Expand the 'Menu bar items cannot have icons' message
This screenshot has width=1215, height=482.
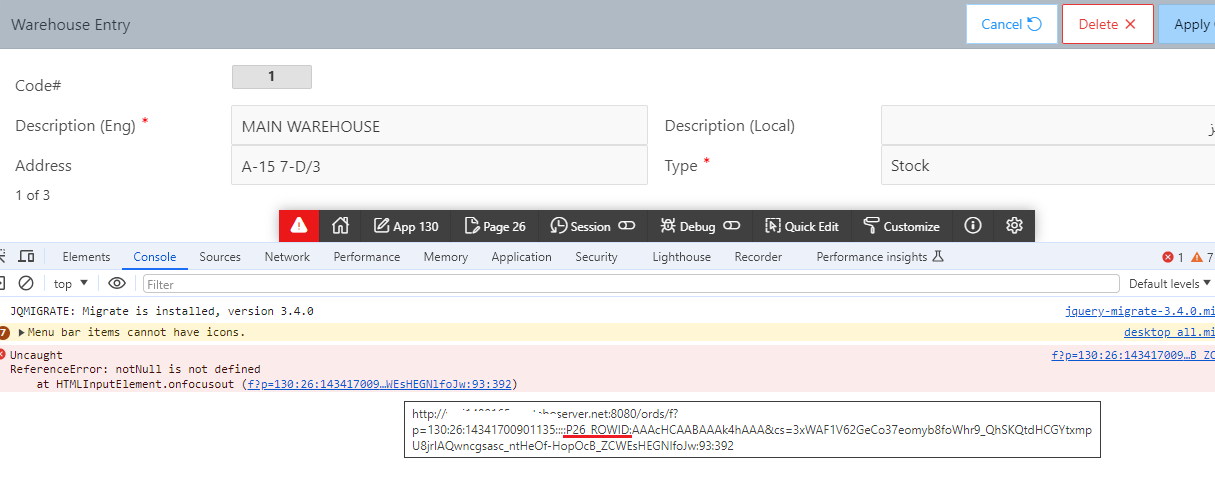(x=22, y=332)
